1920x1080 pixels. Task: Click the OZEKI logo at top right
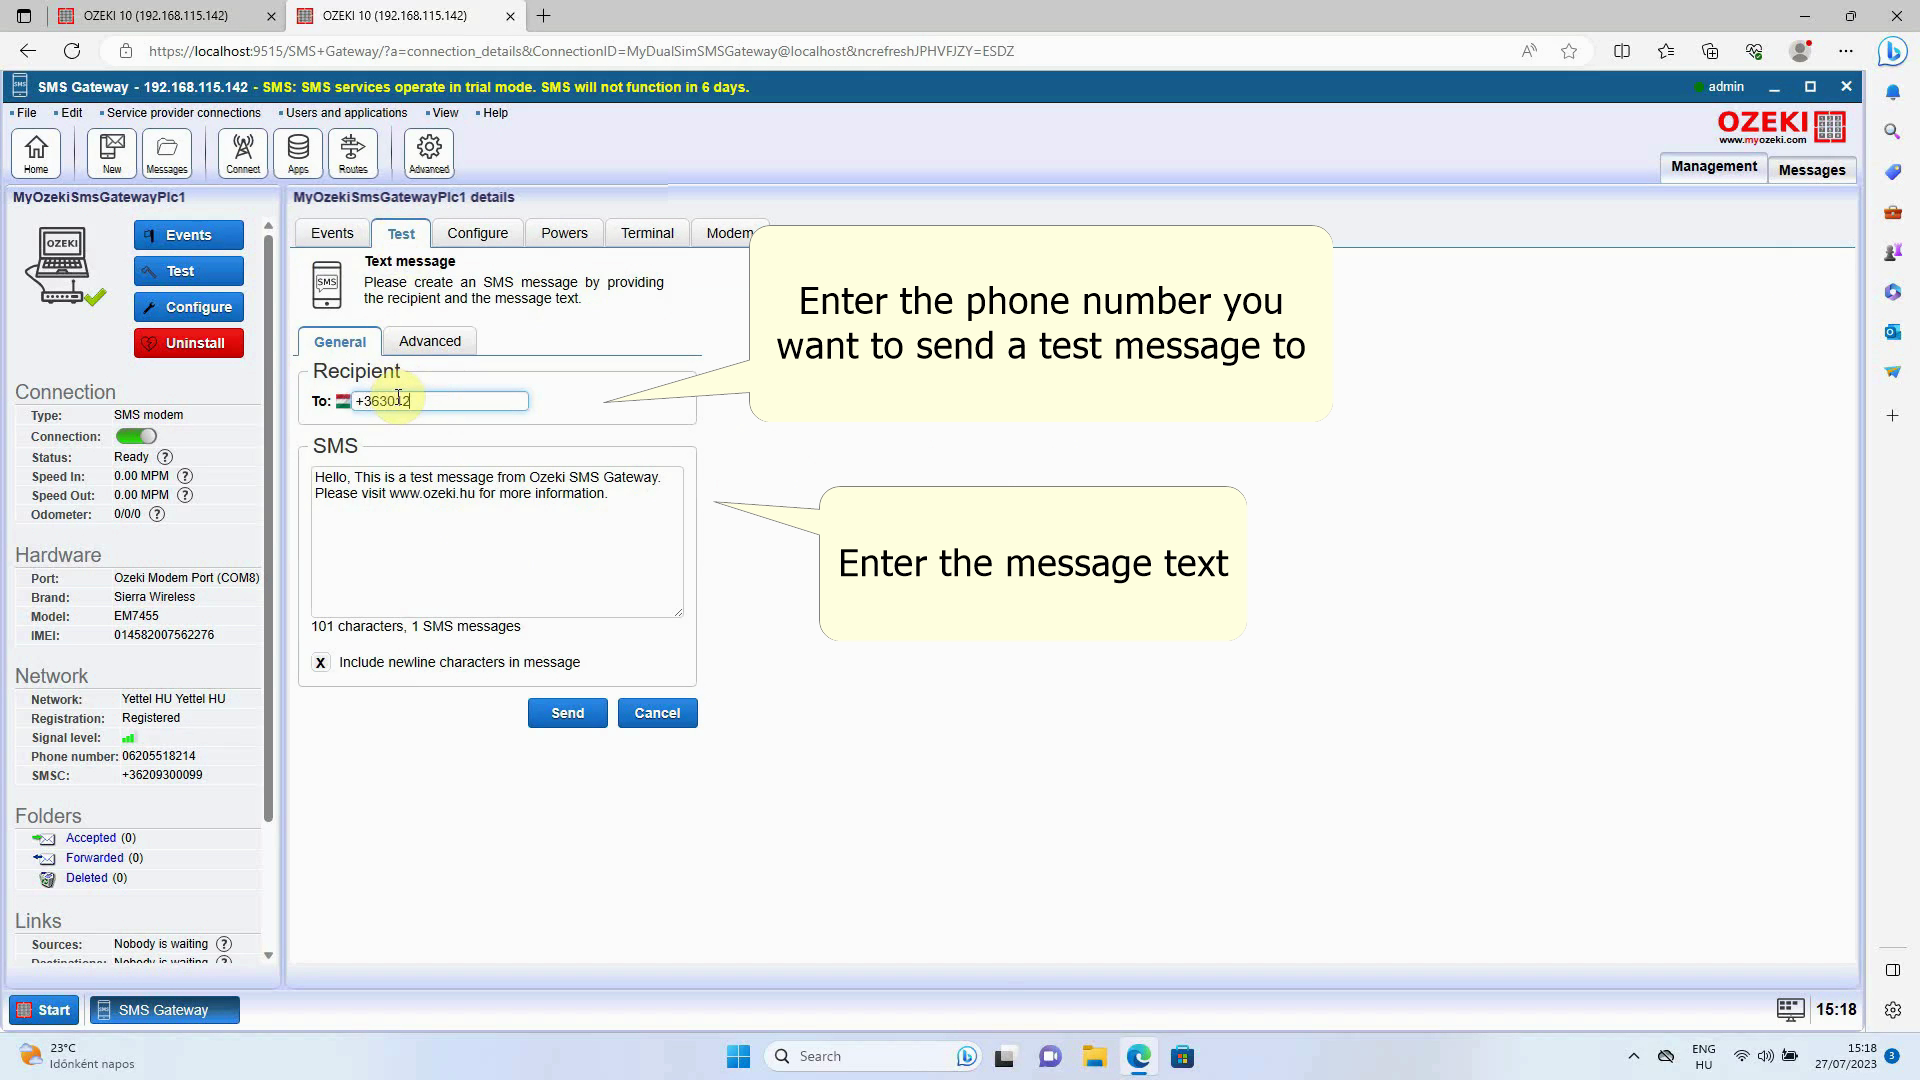point(1781,127)
